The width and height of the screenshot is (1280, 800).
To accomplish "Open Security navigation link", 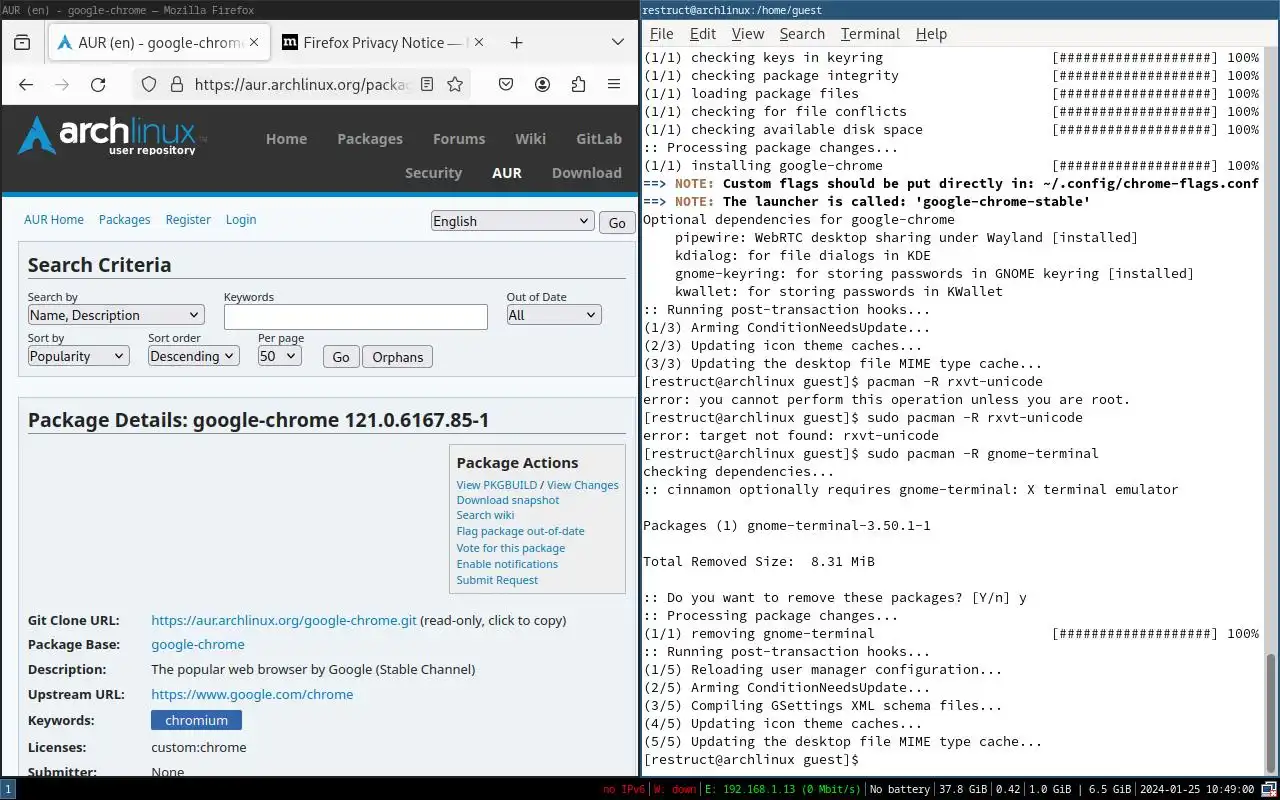I will click(433, 173).
